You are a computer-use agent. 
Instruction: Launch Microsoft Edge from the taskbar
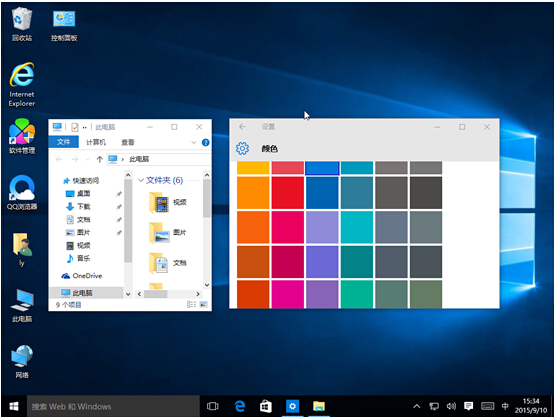click(x=240, y=406)
